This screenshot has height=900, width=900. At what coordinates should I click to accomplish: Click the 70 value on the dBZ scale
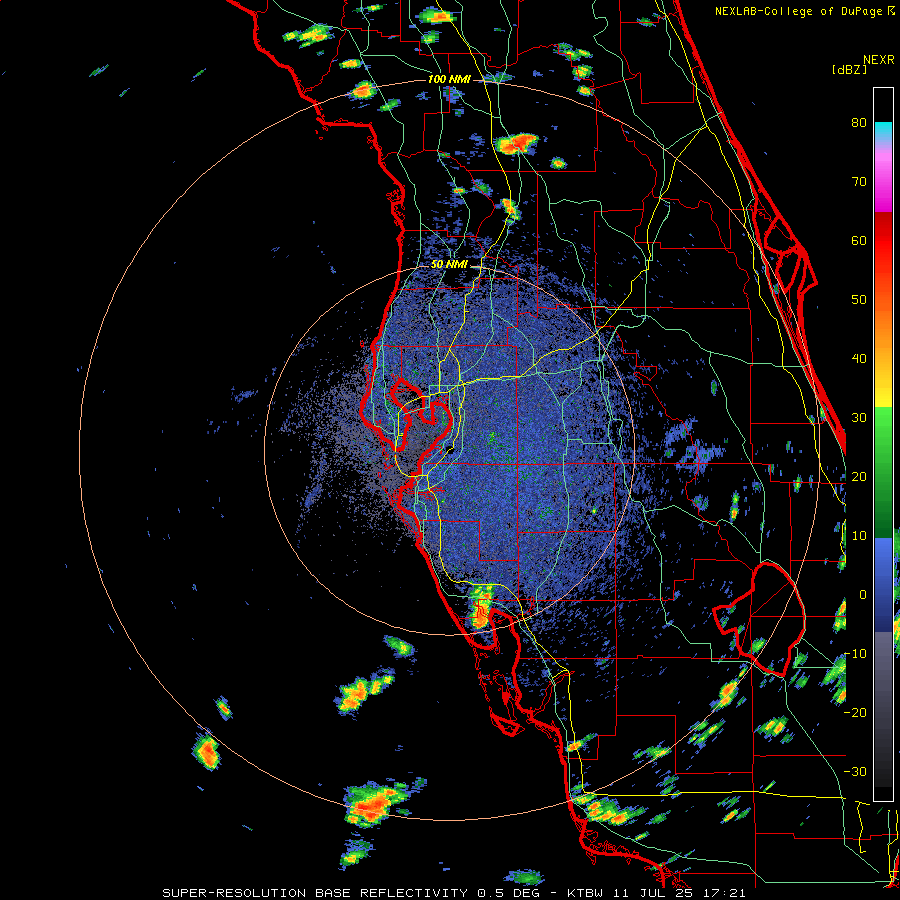(859, 182)
